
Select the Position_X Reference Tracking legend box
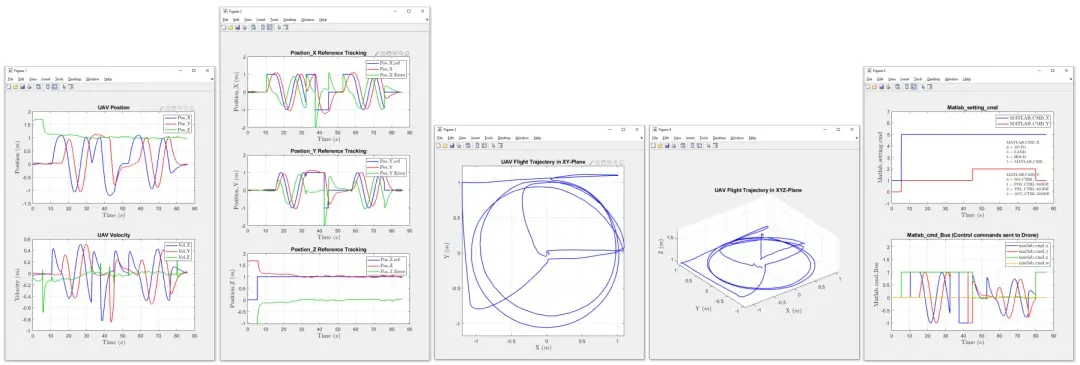(x=386, y=68)
